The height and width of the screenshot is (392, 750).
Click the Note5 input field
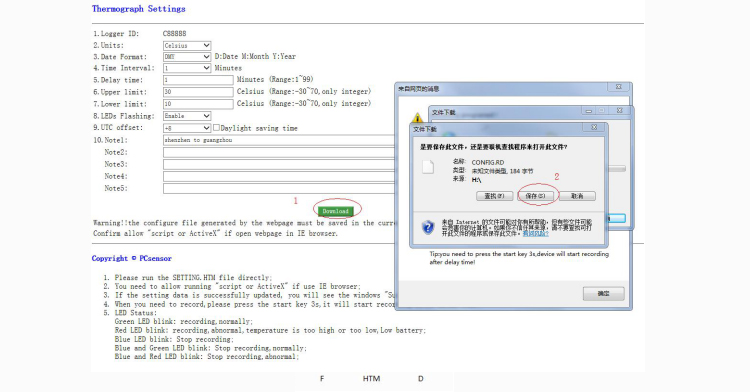point(279,188)
